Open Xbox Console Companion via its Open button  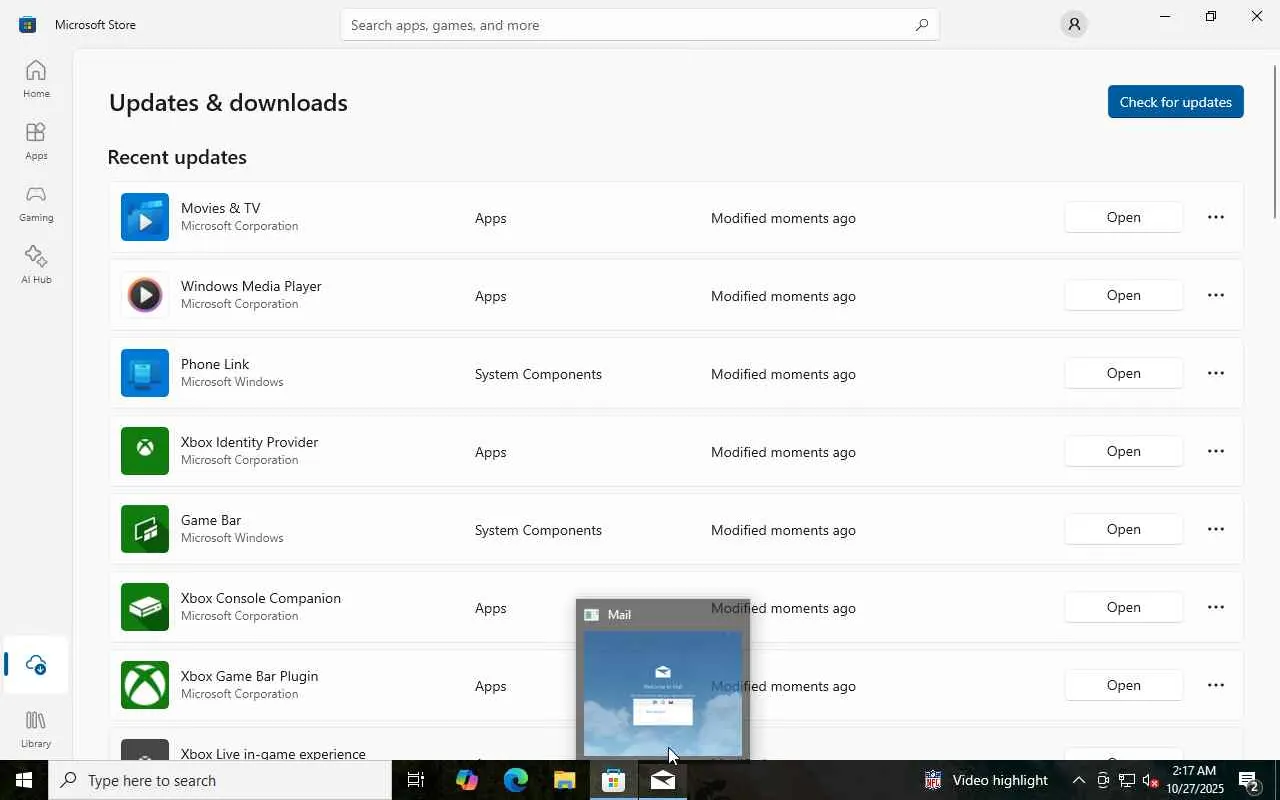tap(1124, 607)
